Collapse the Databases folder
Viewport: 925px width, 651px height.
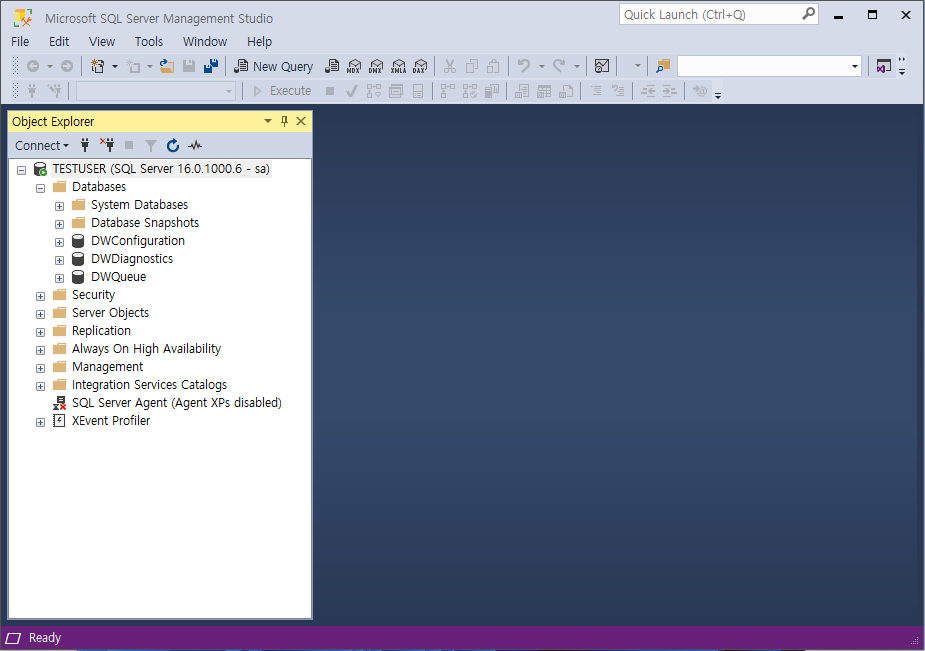[x=41, y=189]
